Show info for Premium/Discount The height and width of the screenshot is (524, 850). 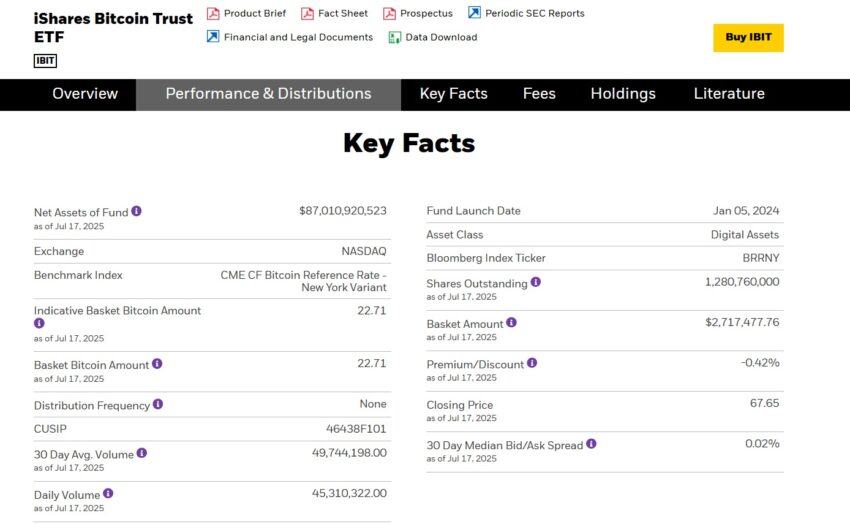(532, 363)
